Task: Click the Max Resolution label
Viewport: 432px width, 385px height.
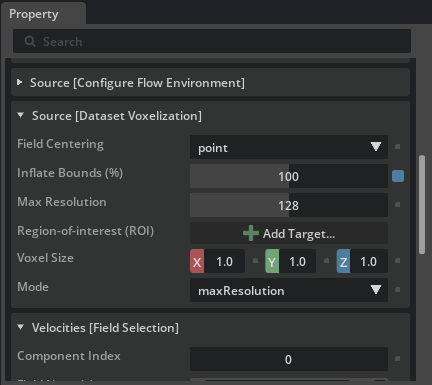Action: [62, 202]
